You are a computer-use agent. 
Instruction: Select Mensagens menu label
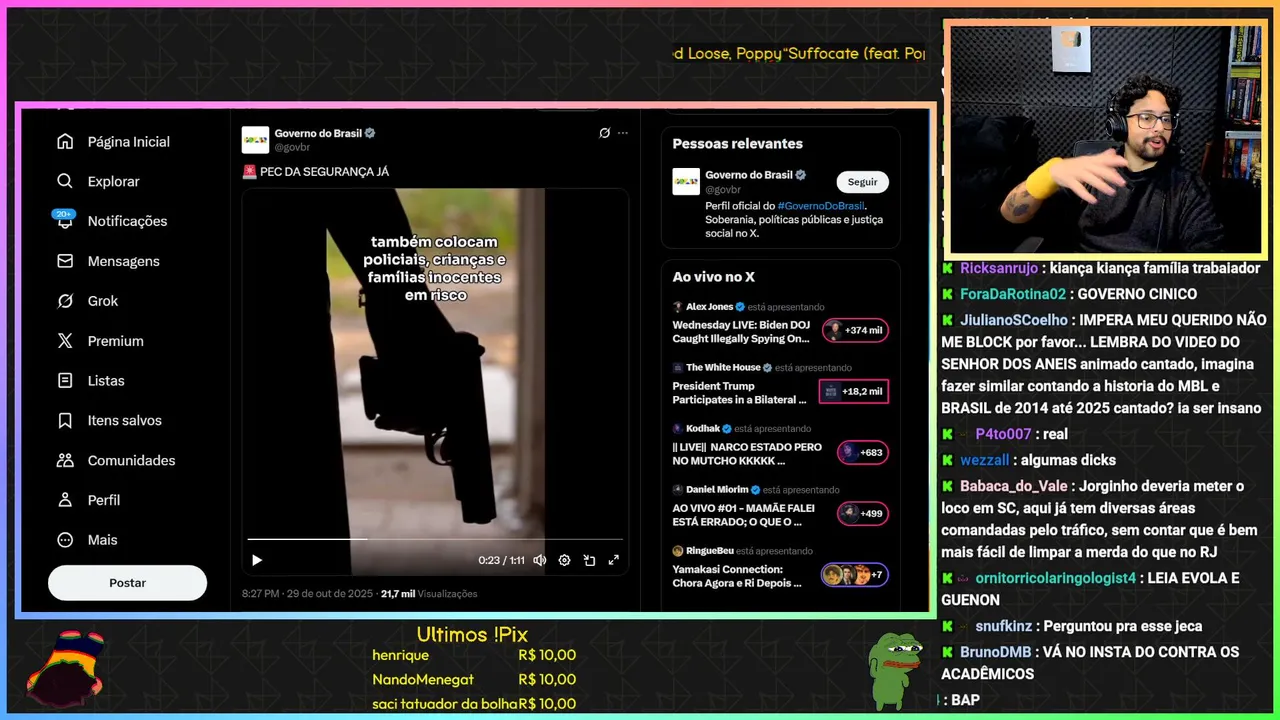click(x=124, y=261)
